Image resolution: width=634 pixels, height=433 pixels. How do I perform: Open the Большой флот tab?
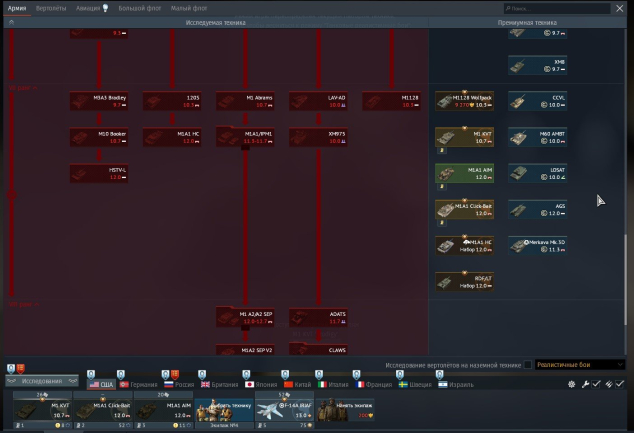pos(138,7)
